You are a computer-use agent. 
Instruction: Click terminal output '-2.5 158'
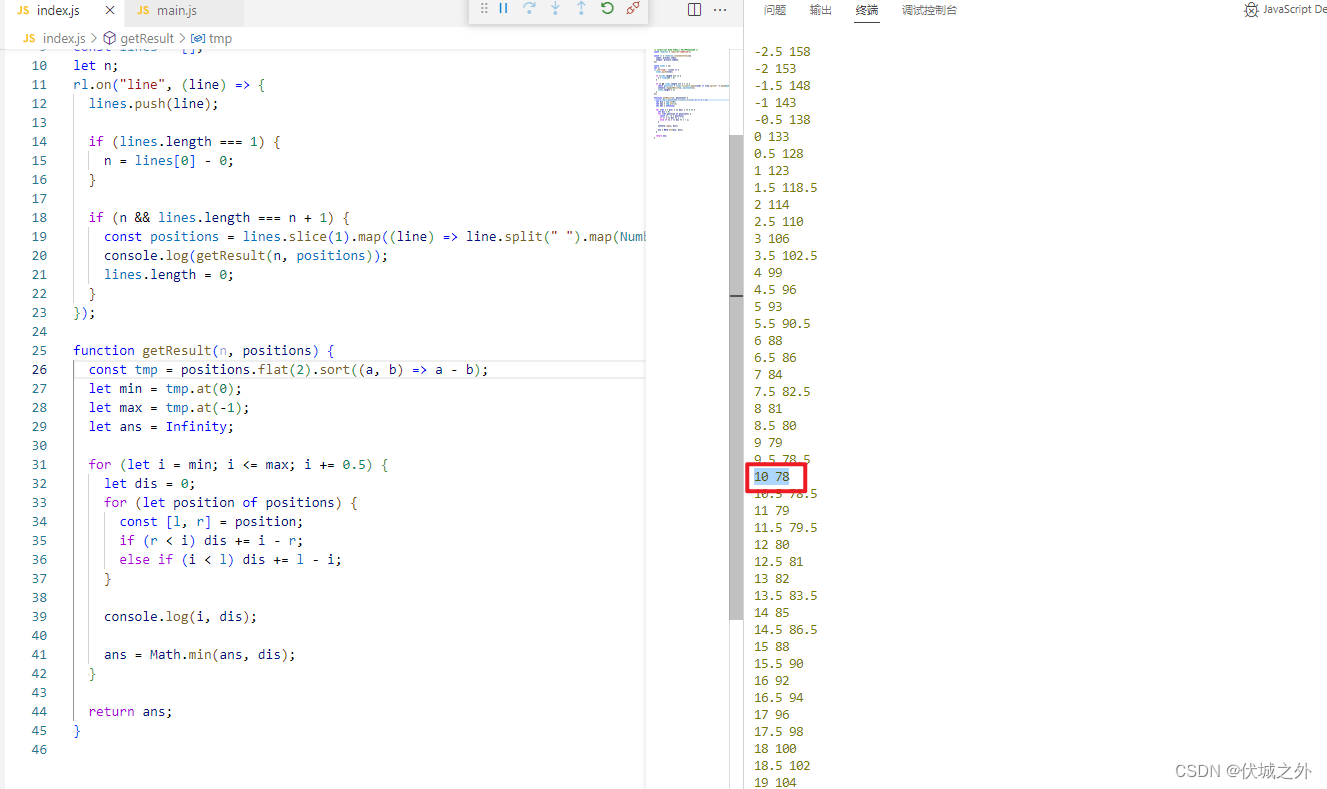[782, 51]
